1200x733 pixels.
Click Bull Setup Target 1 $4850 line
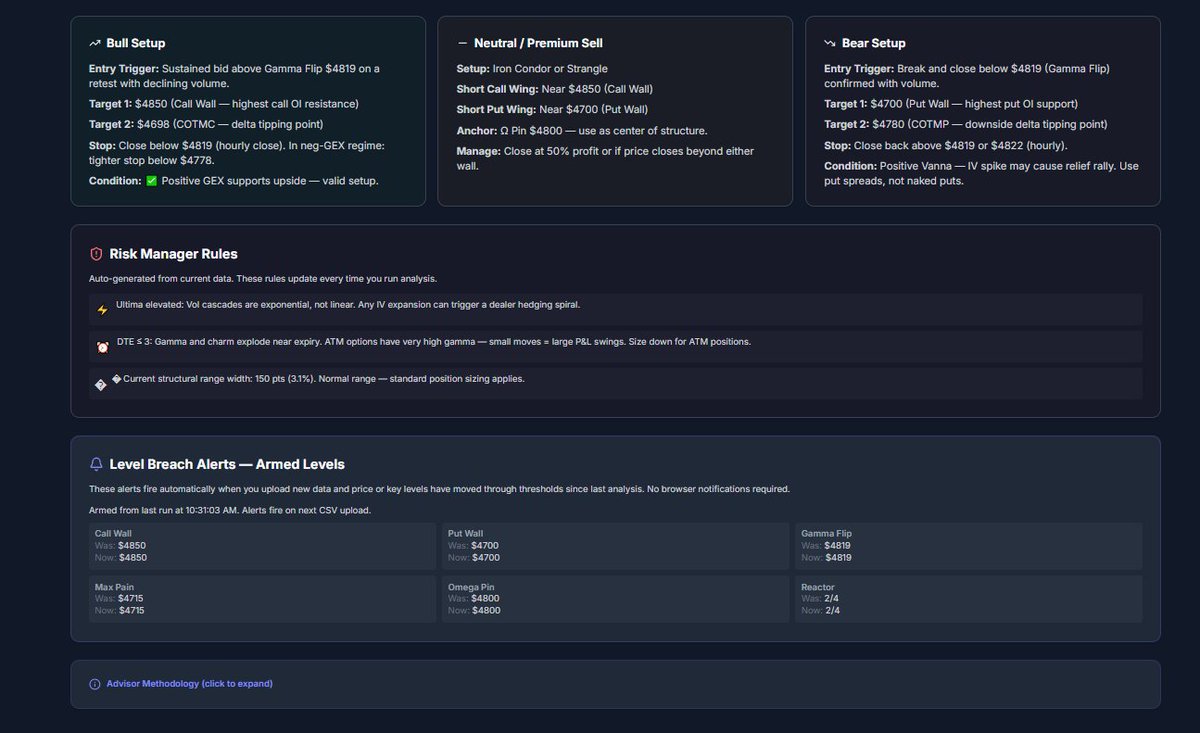[x=224, y=104]
